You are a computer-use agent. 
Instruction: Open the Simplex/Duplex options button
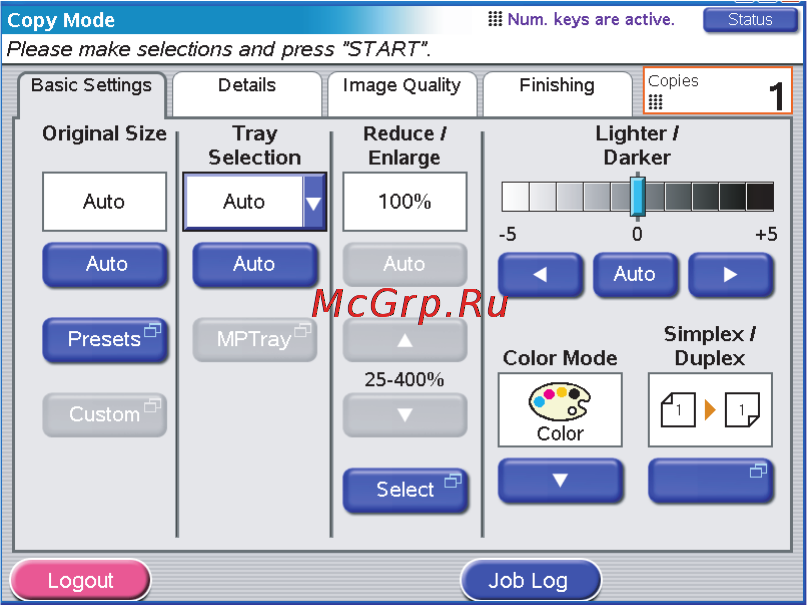point(710,481)
